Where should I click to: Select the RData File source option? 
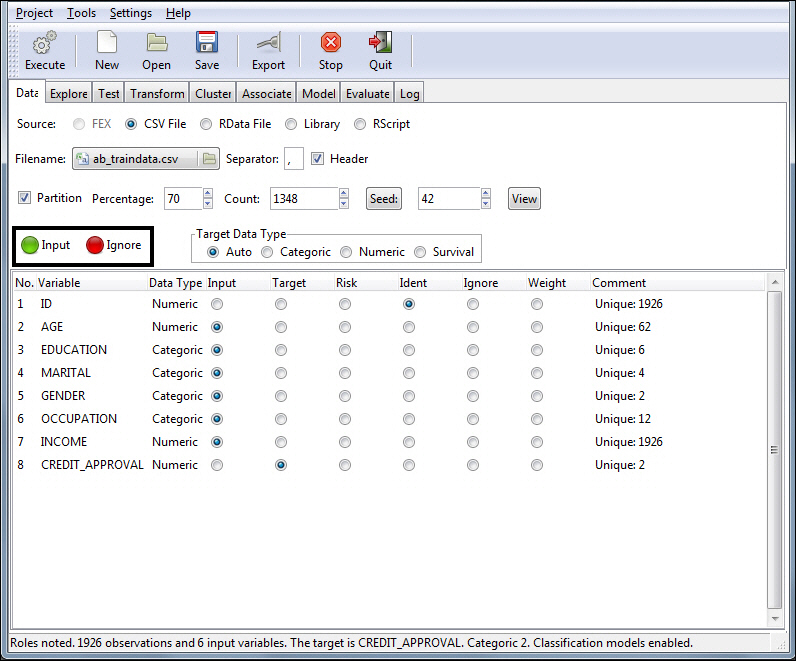[206, 124]
